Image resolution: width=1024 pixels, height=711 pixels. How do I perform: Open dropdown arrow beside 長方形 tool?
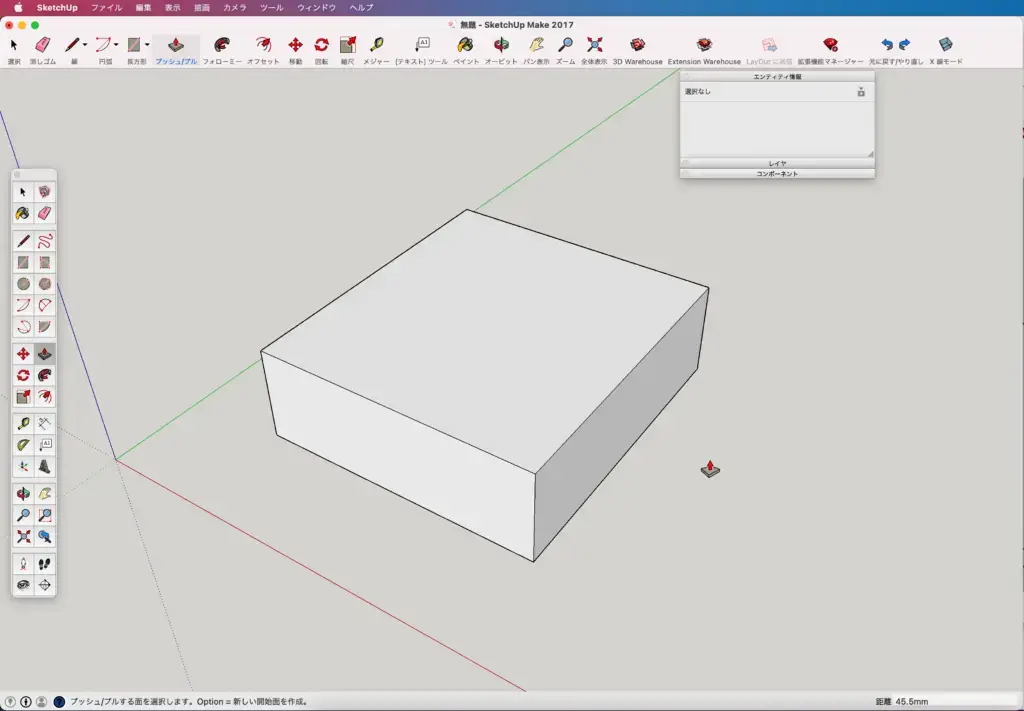point(147,45)
